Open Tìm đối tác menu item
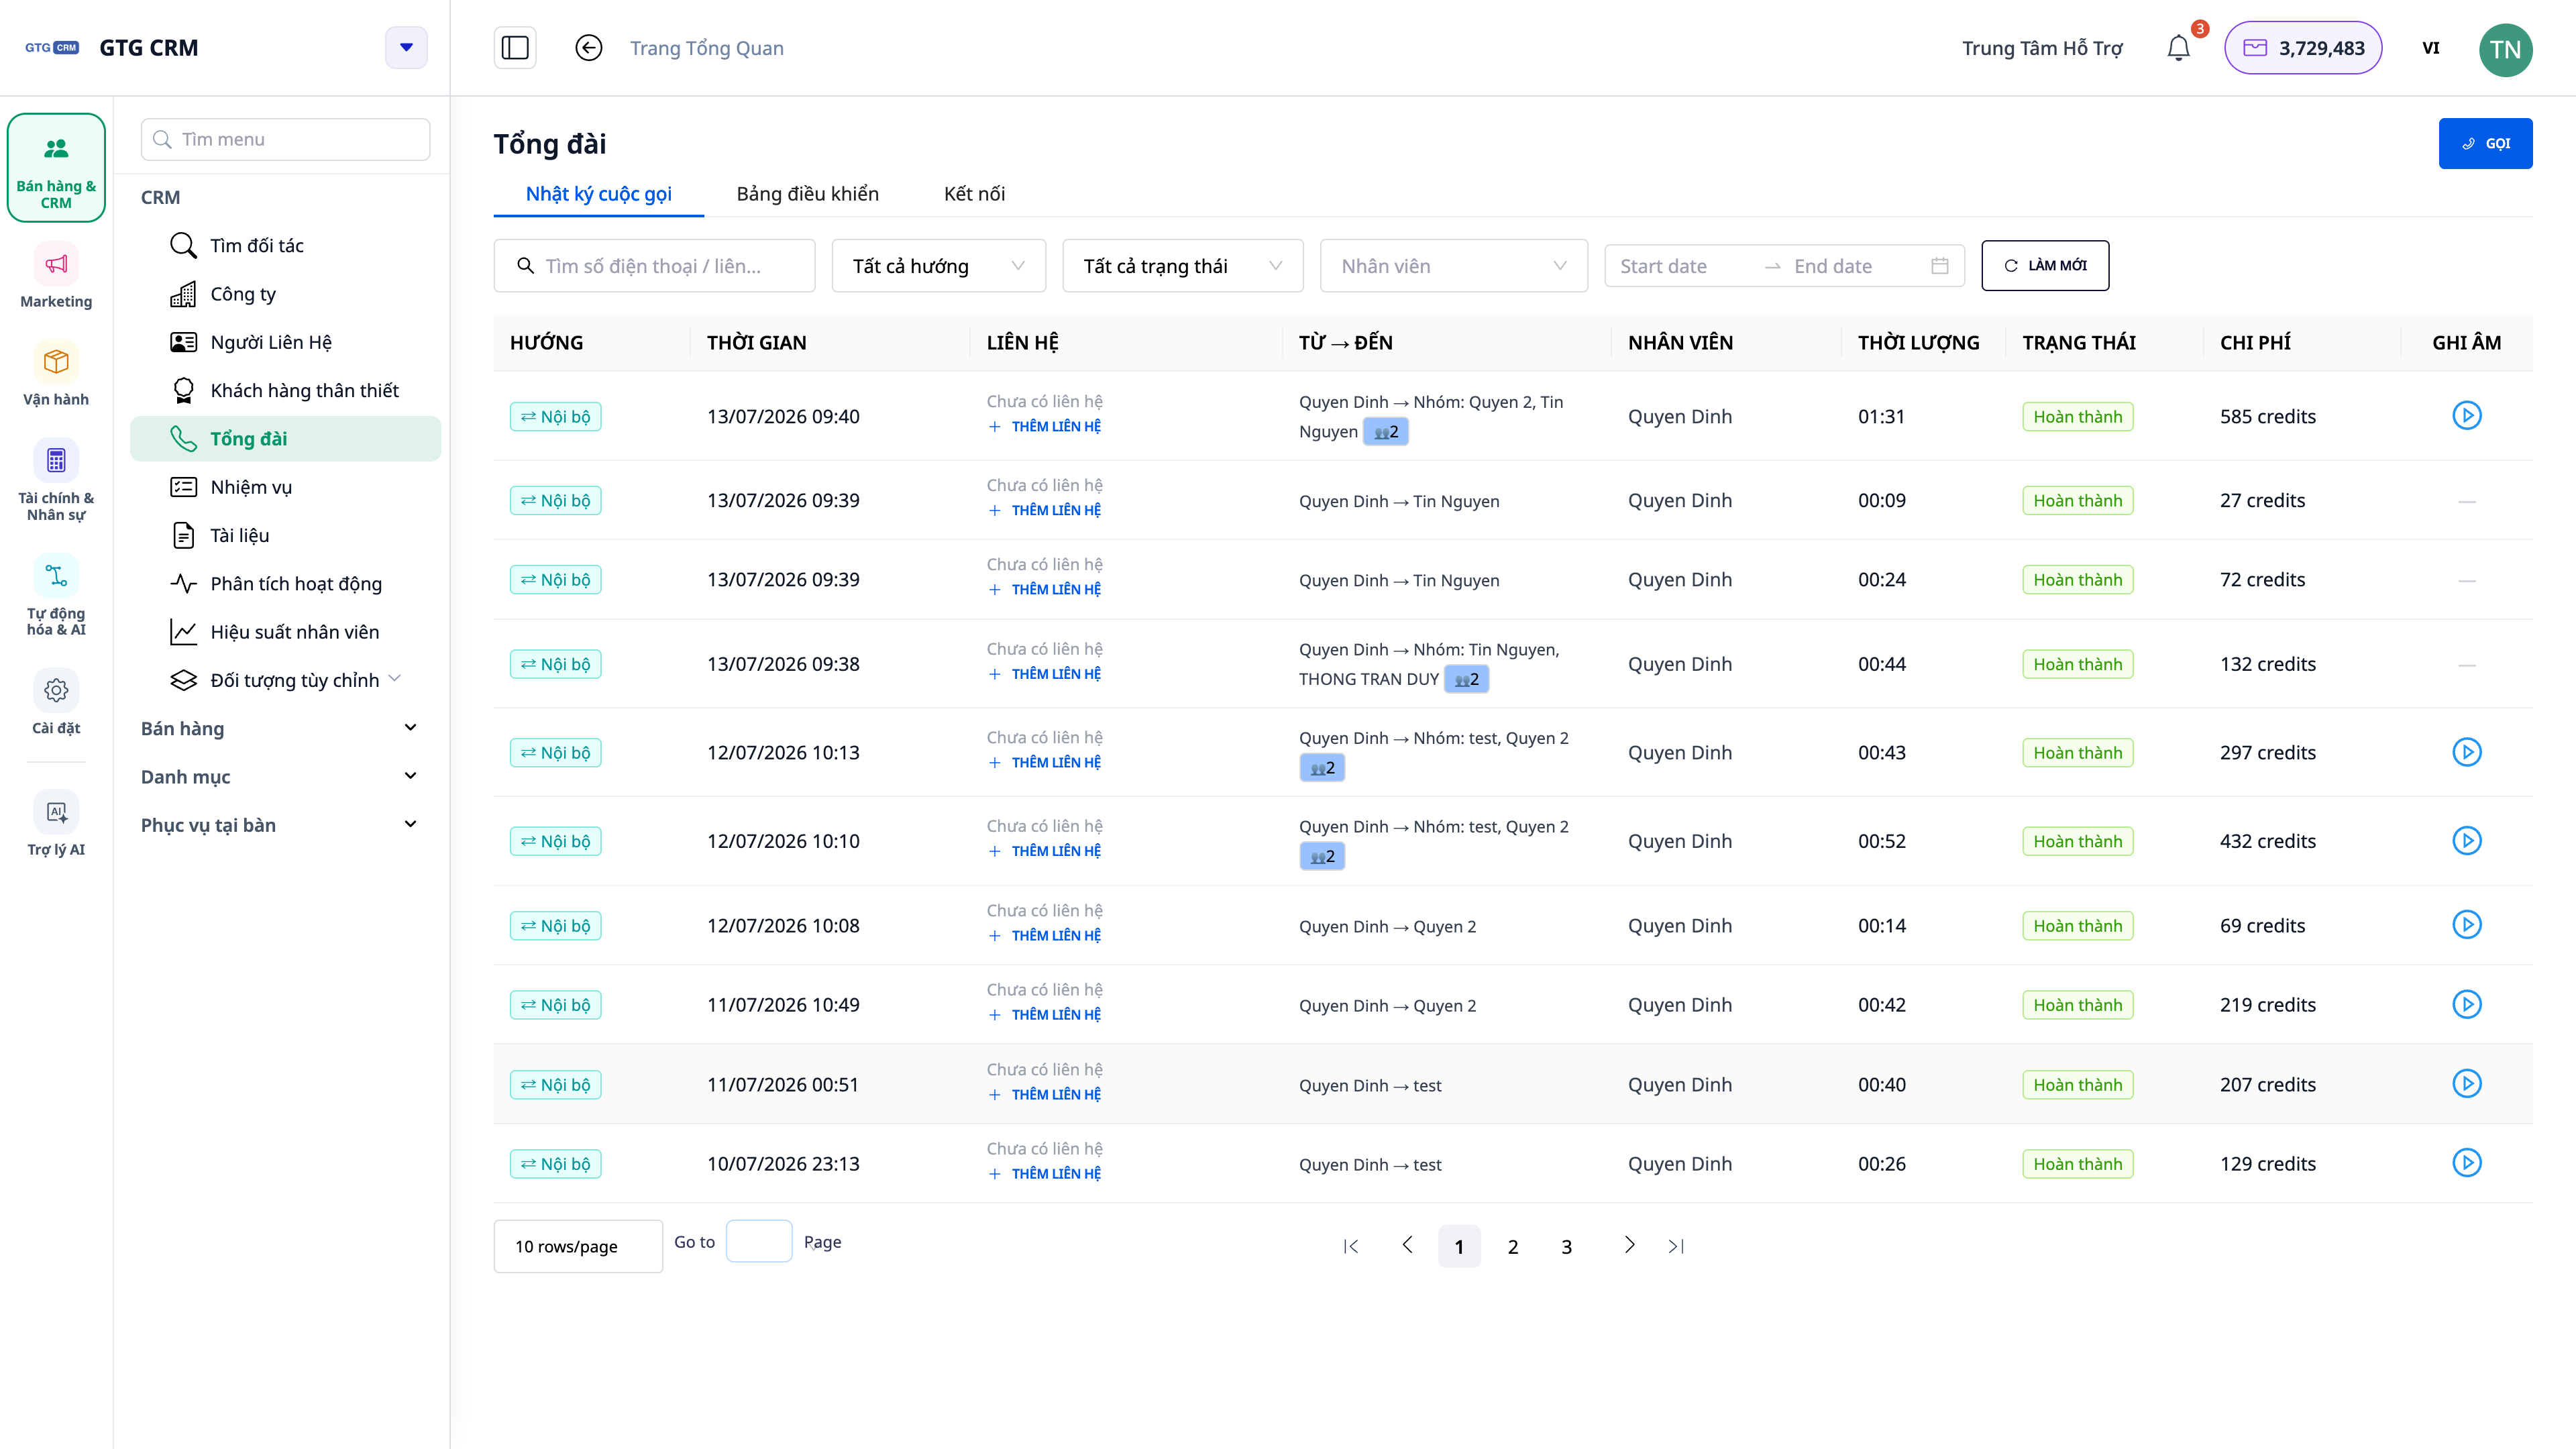The height and width of the screenshot is (1449, 2576). (x=285, y=246)
